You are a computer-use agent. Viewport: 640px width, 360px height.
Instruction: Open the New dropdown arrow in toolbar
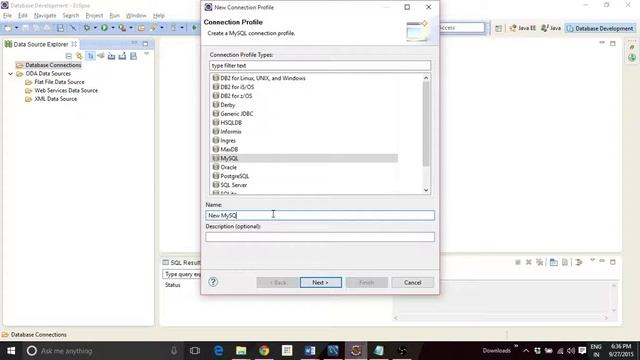pos(16,28)
